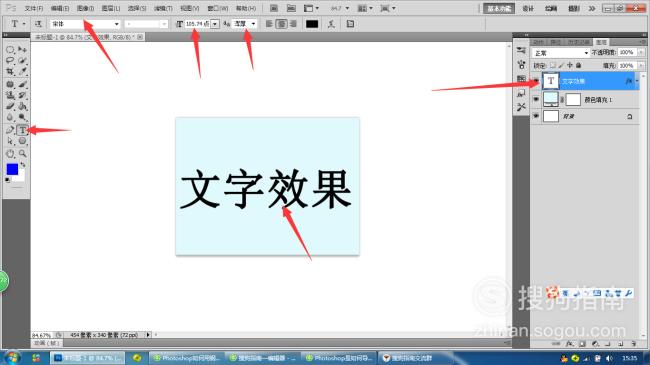Image resolution: width=650 pixels, height=365 pixels.
Task: Select the Hand tool
Action: 10,153
